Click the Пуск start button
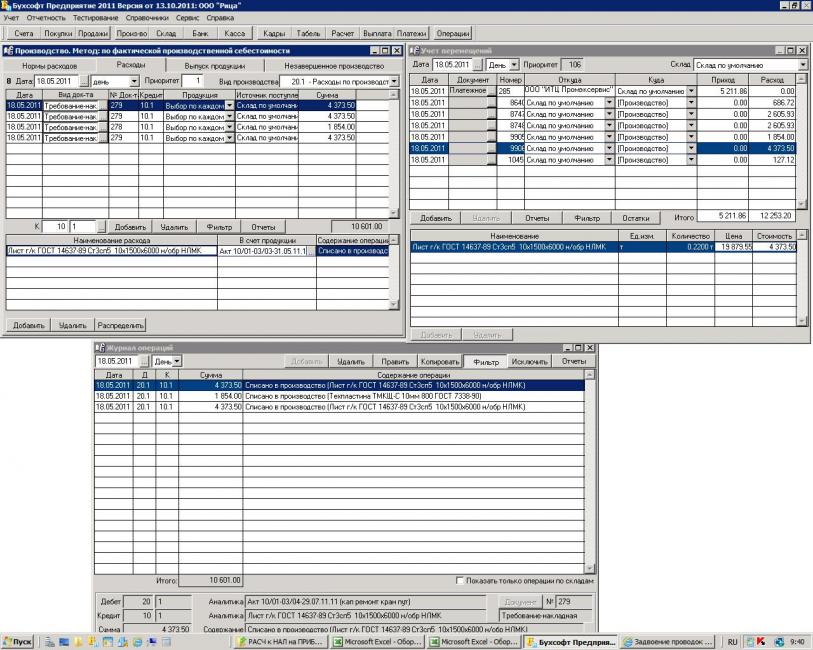Screen dimensions: 813x650 [20, 642]
